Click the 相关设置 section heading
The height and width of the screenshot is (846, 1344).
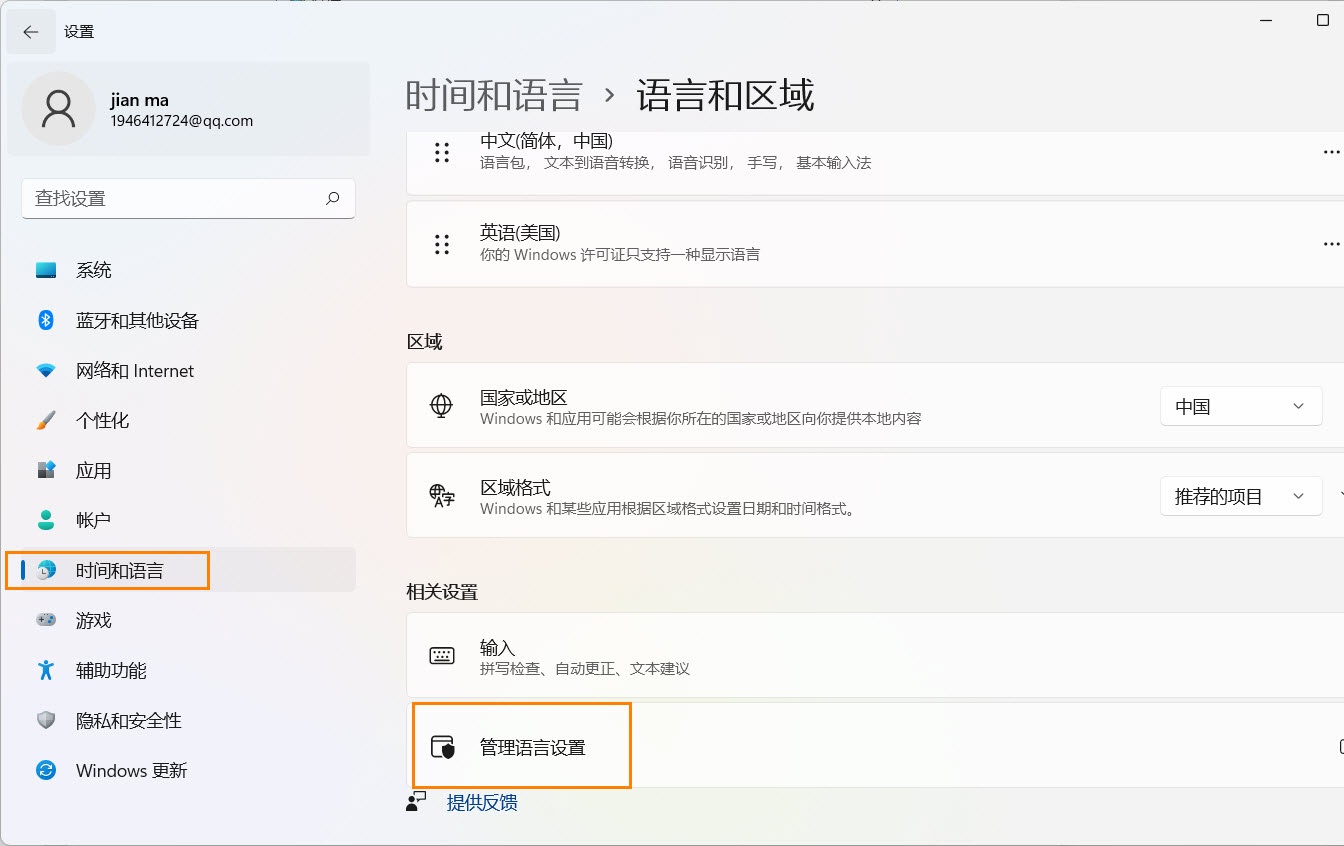tap(442, 592)
